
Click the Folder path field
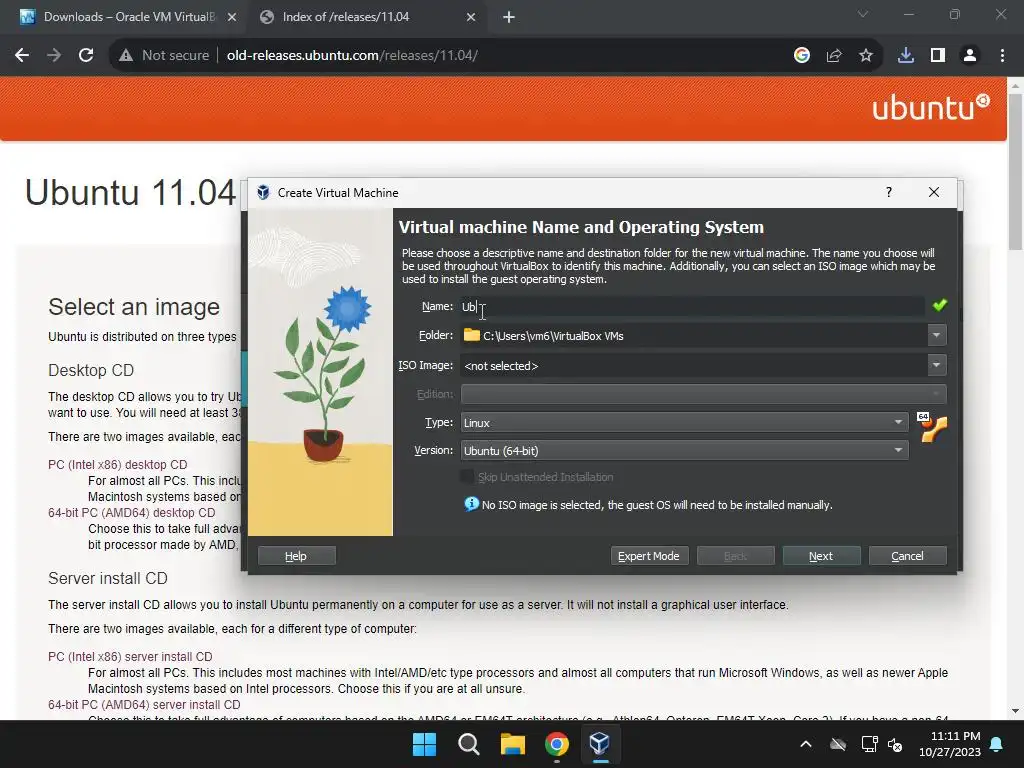click(x=694, y=335)
